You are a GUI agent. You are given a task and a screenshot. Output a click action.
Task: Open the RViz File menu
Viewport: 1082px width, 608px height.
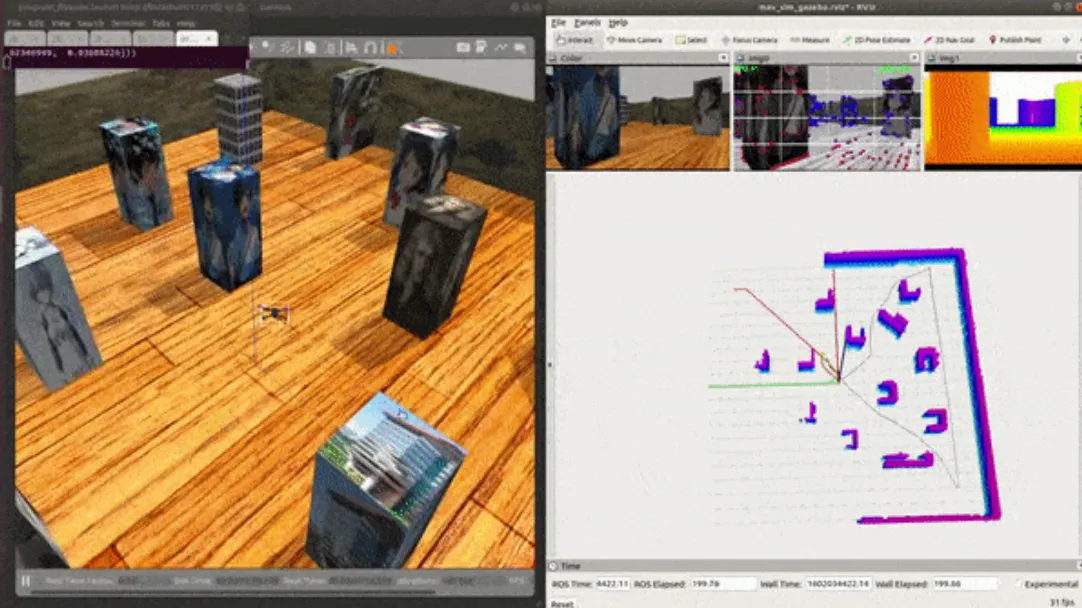558,23
